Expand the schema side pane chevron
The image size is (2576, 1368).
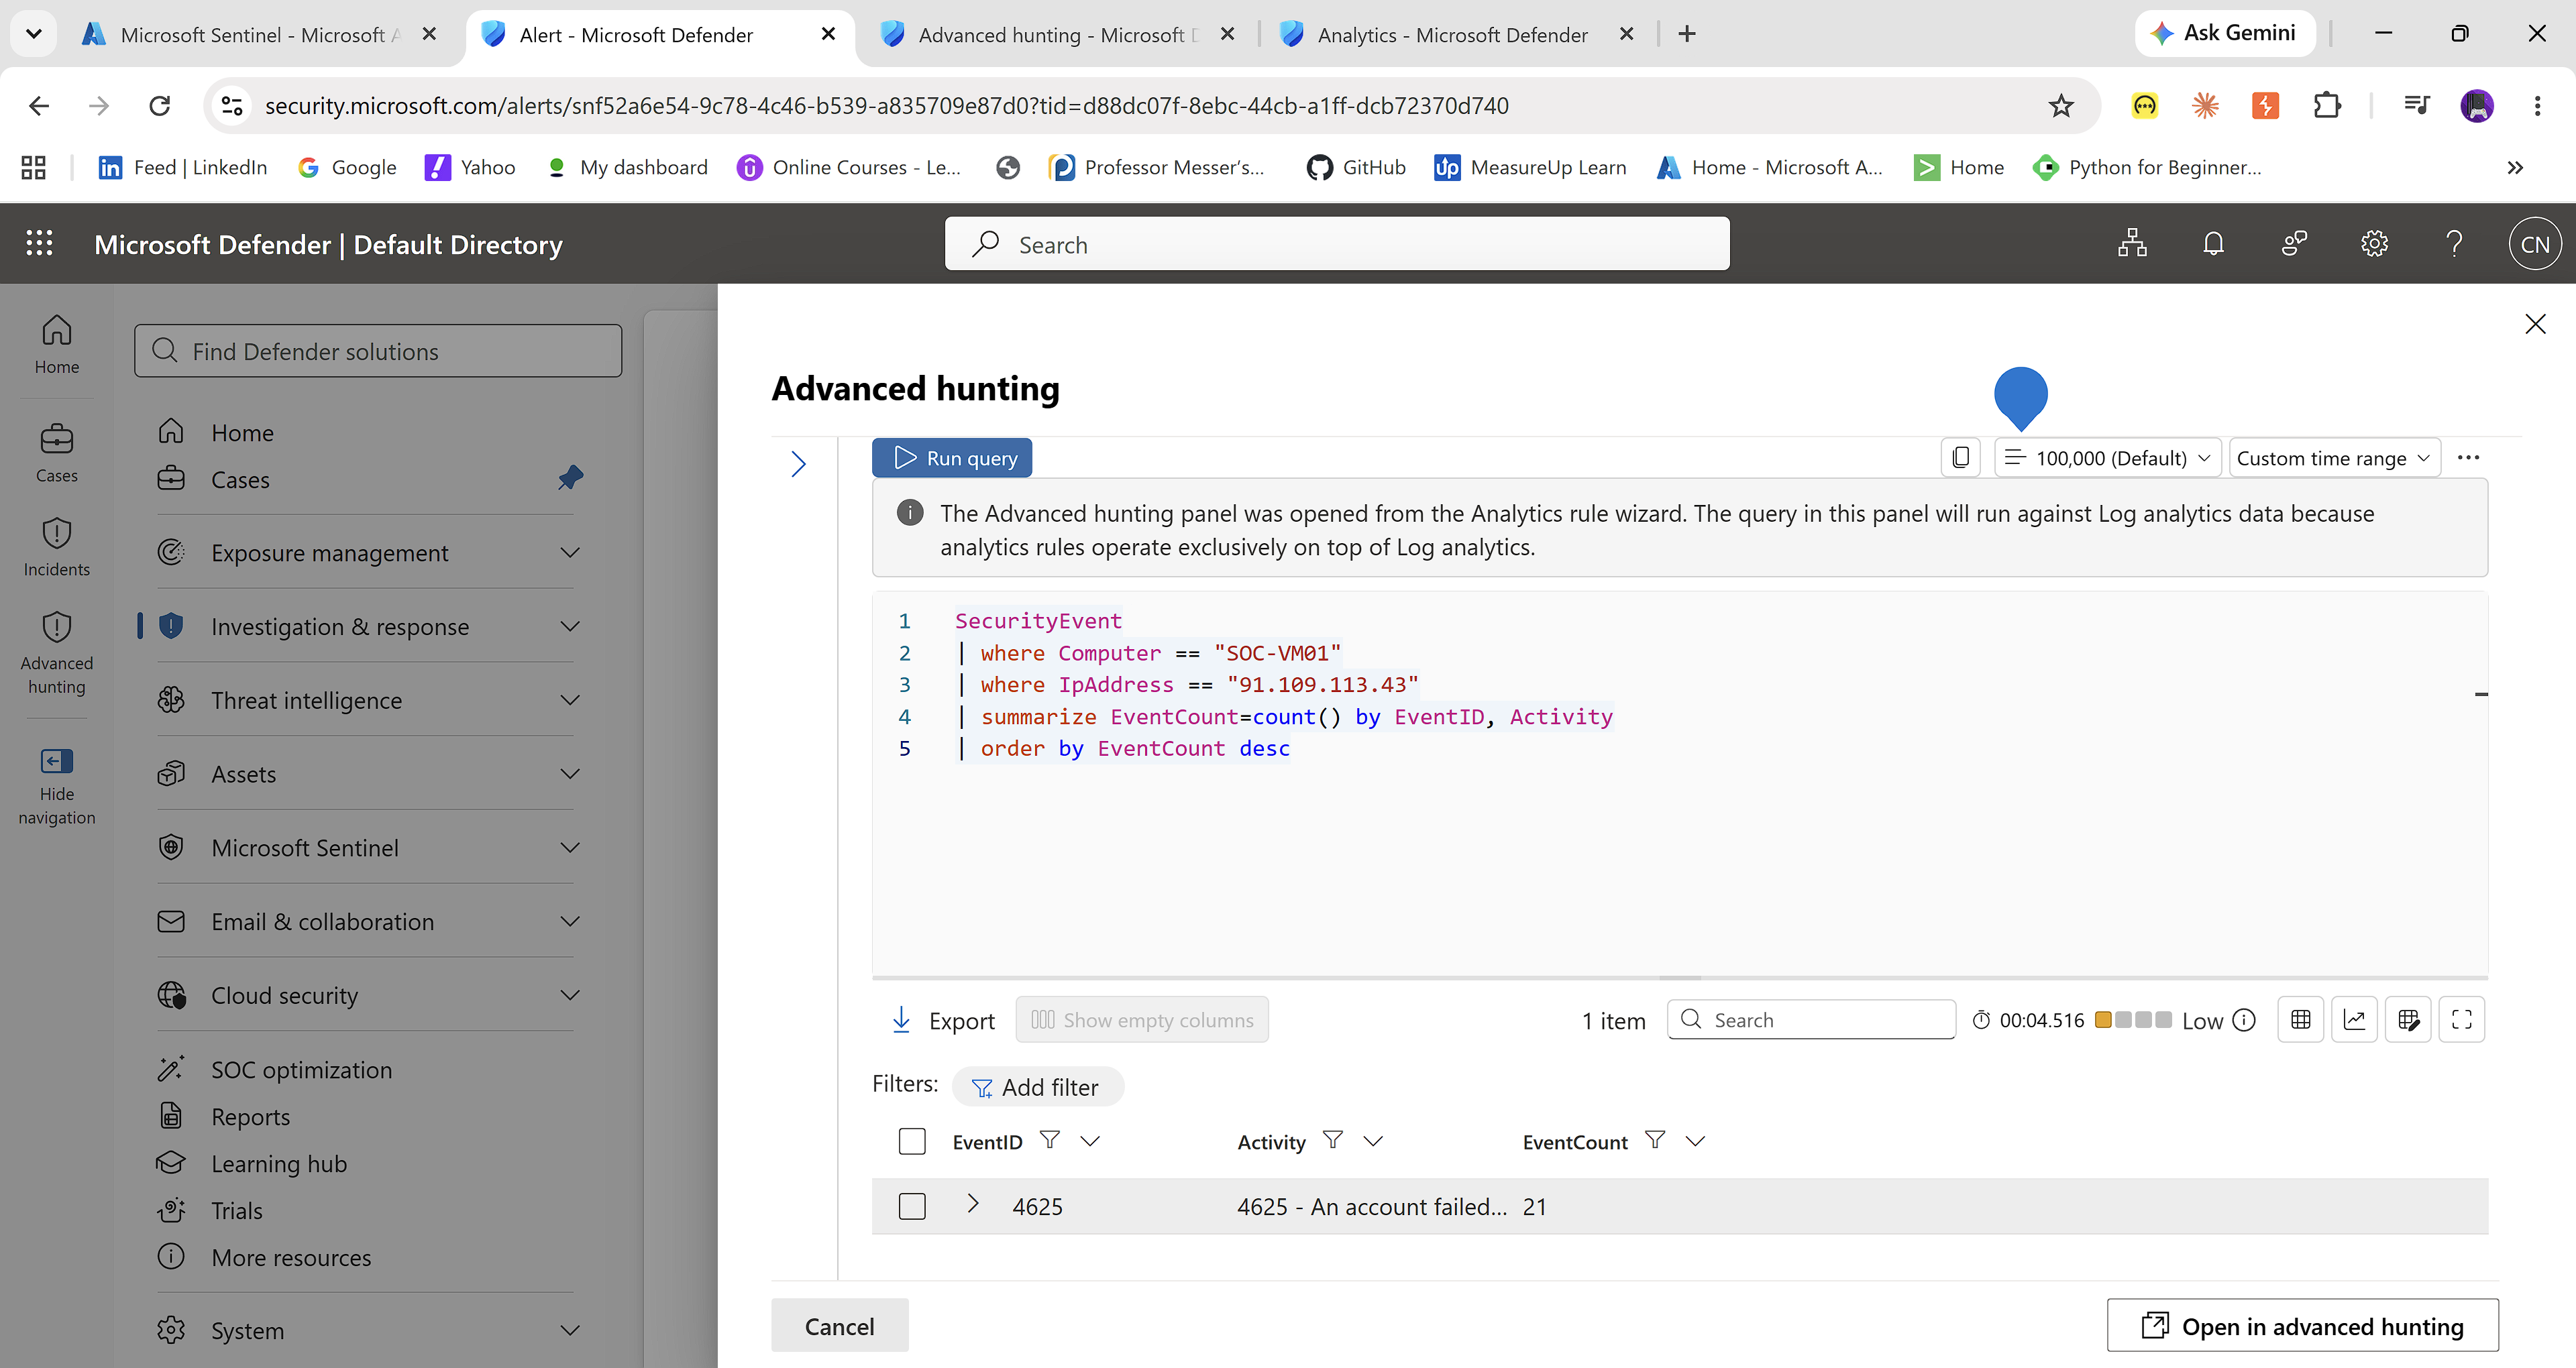tap(798, 463)
